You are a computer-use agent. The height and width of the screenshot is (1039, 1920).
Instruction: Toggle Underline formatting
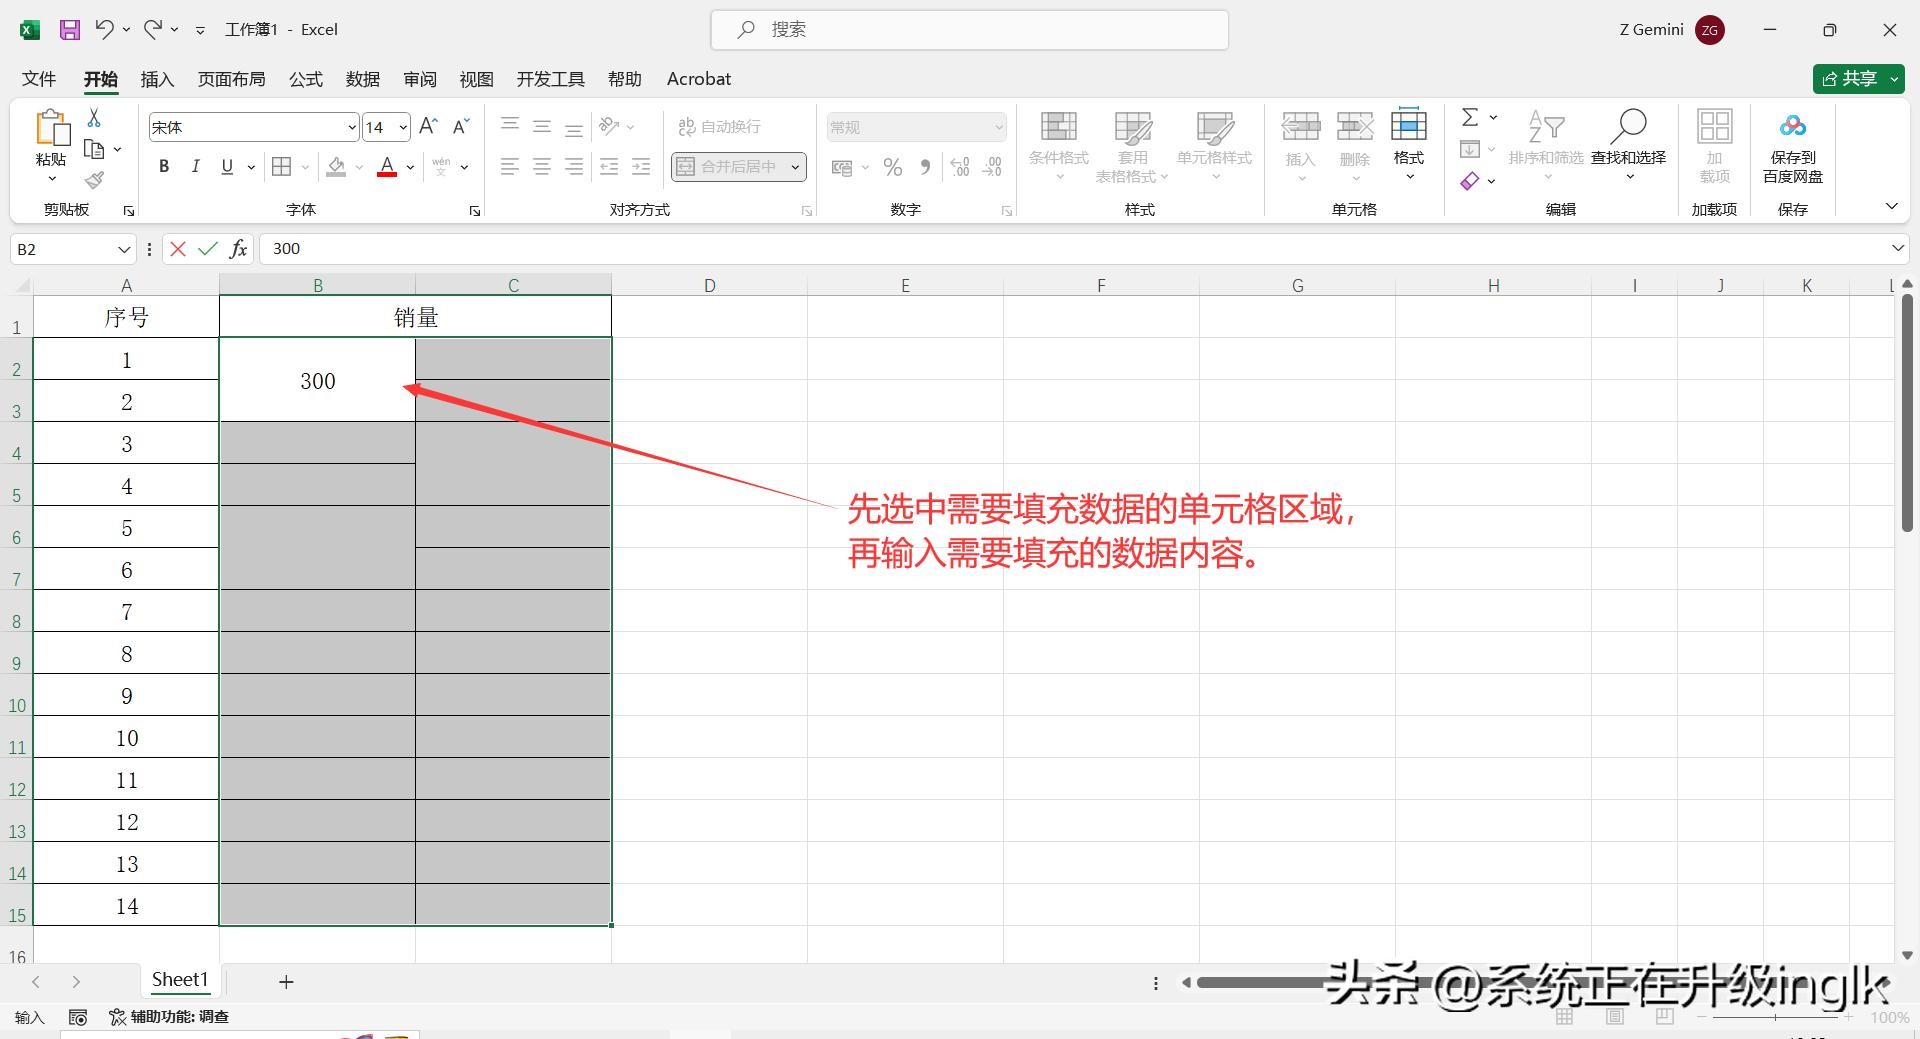coord(227,167)
